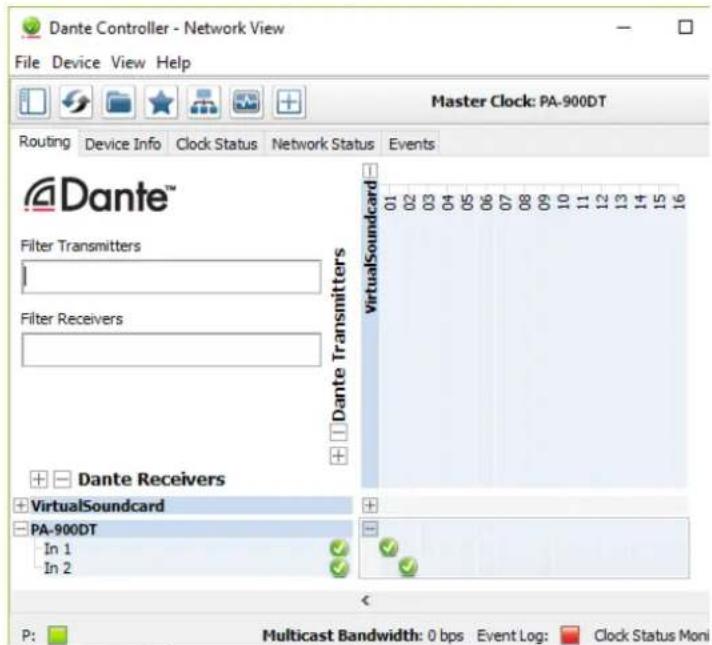This screenshot has width=712, height=645.
Task: Collapse the PA-900DT receiver row
Action: point(20,529)
